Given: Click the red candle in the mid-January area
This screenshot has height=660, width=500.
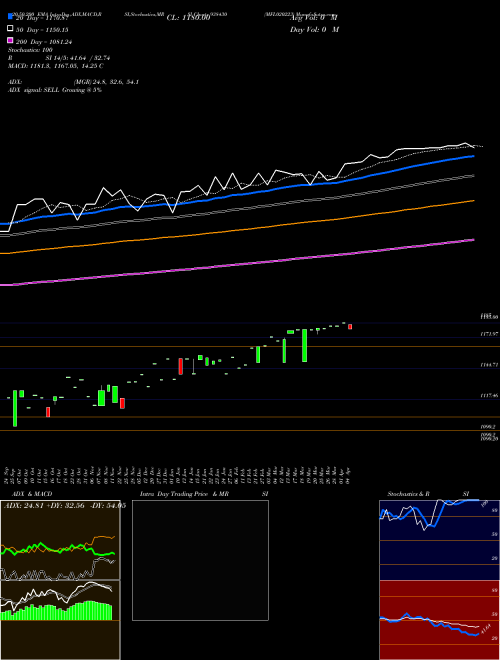Looking at the screenshot, I should (181, 366).
